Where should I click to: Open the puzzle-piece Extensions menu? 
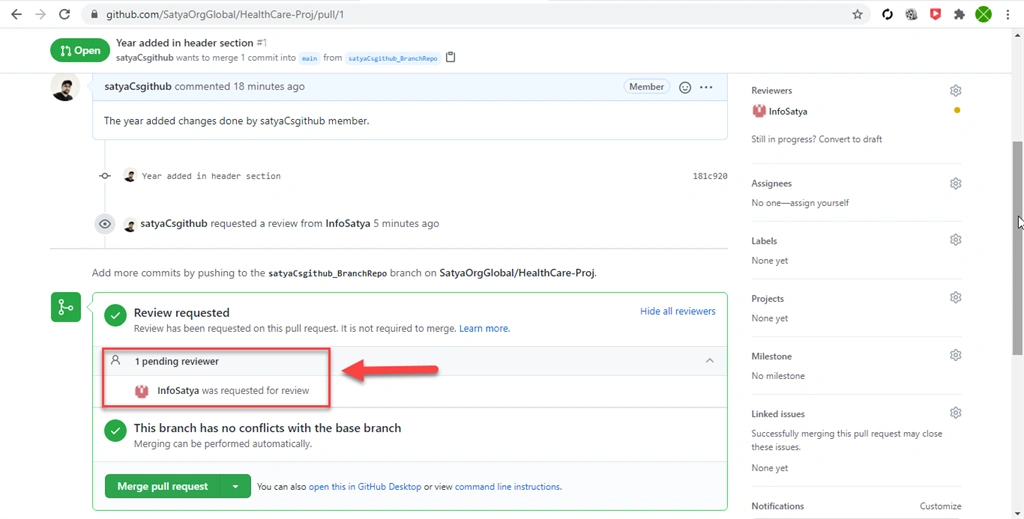(959, 14)
